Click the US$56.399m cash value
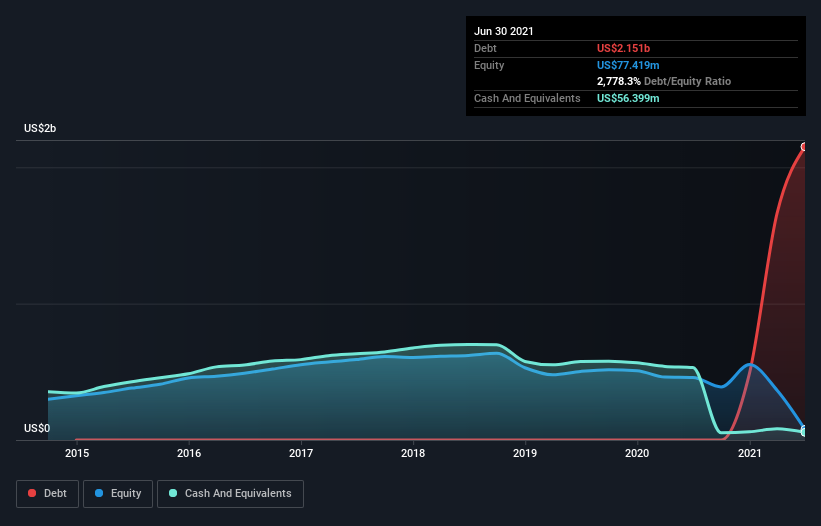The width and height of the screenshot is (821, 526). point(628,98)
